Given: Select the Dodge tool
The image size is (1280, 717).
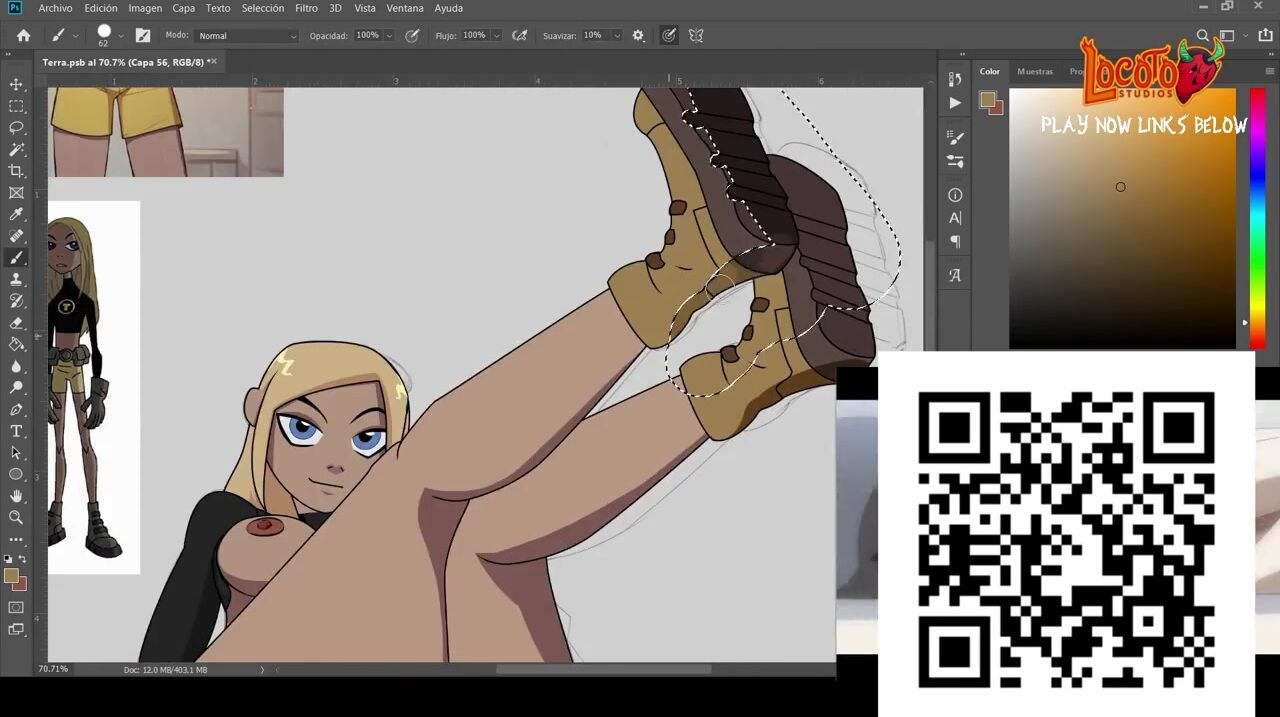Looking at the screenshot, I should [16, 388].
